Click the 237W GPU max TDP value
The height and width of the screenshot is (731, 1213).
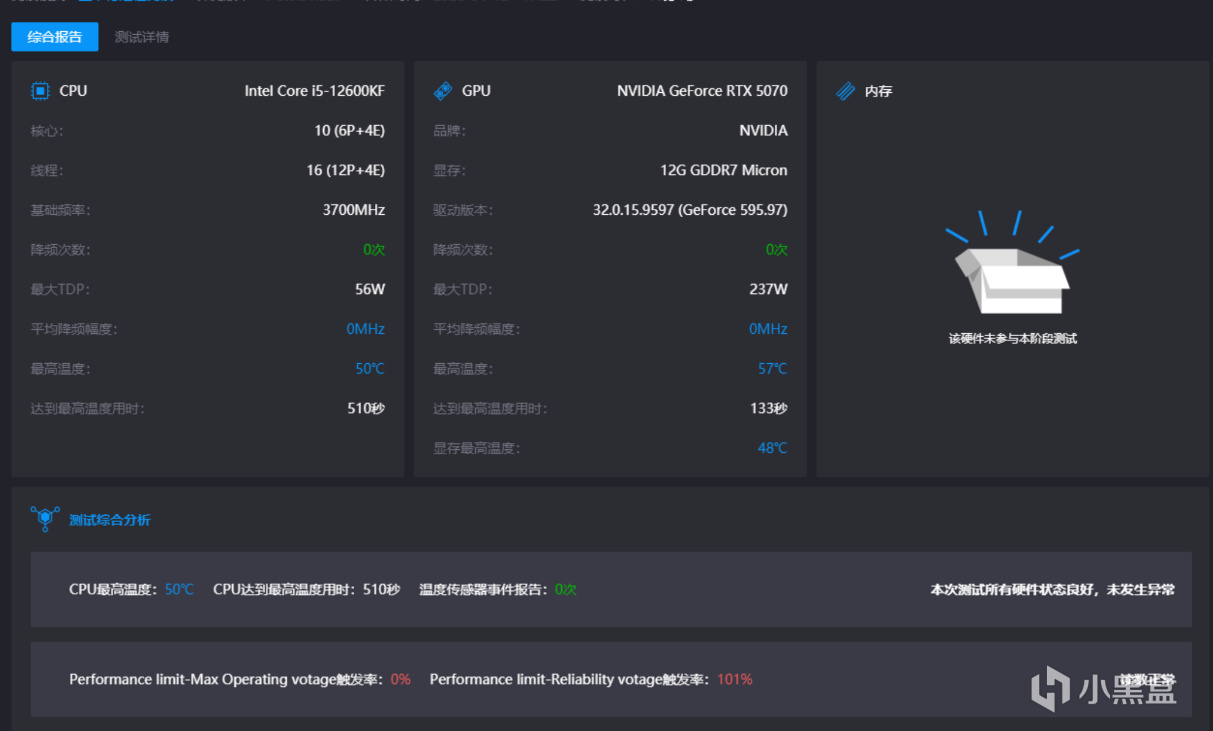click(768, 289)
